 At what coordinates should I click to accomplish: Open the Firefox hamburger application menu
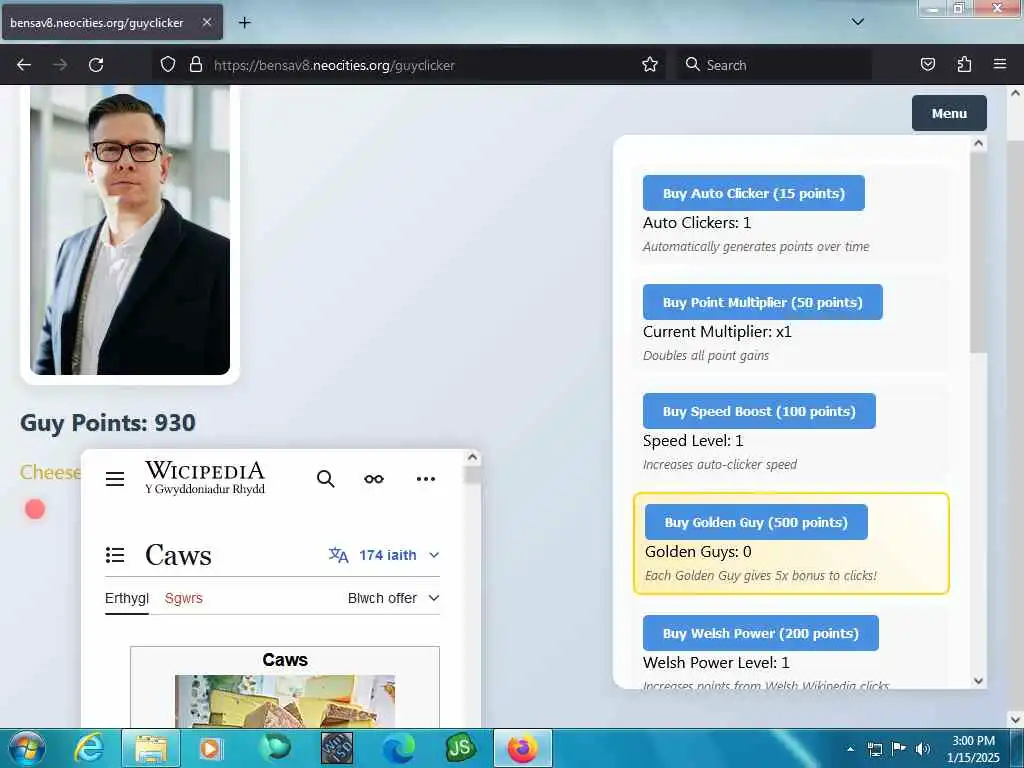[x=999, y=64]
